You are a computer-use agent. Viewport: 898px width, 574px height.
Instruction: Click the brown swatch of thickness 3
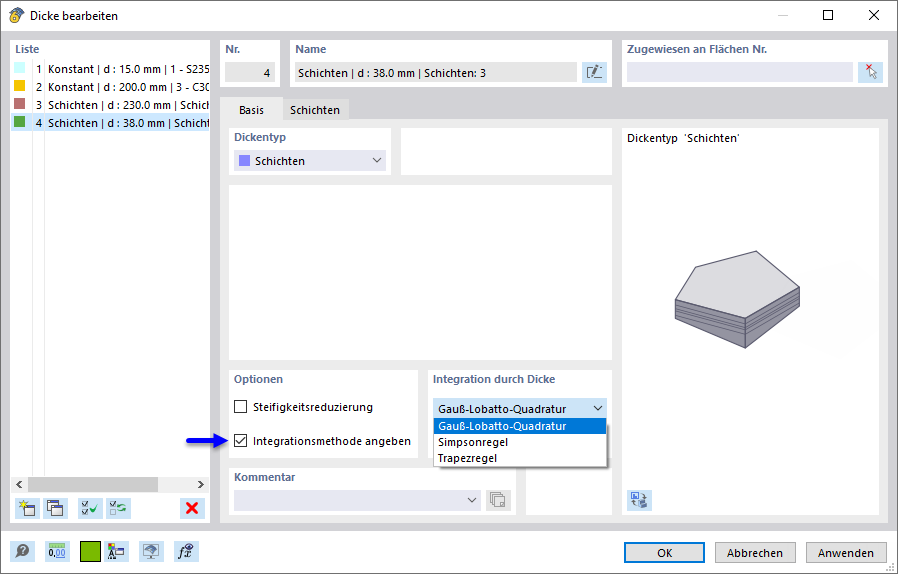[19, 104]
